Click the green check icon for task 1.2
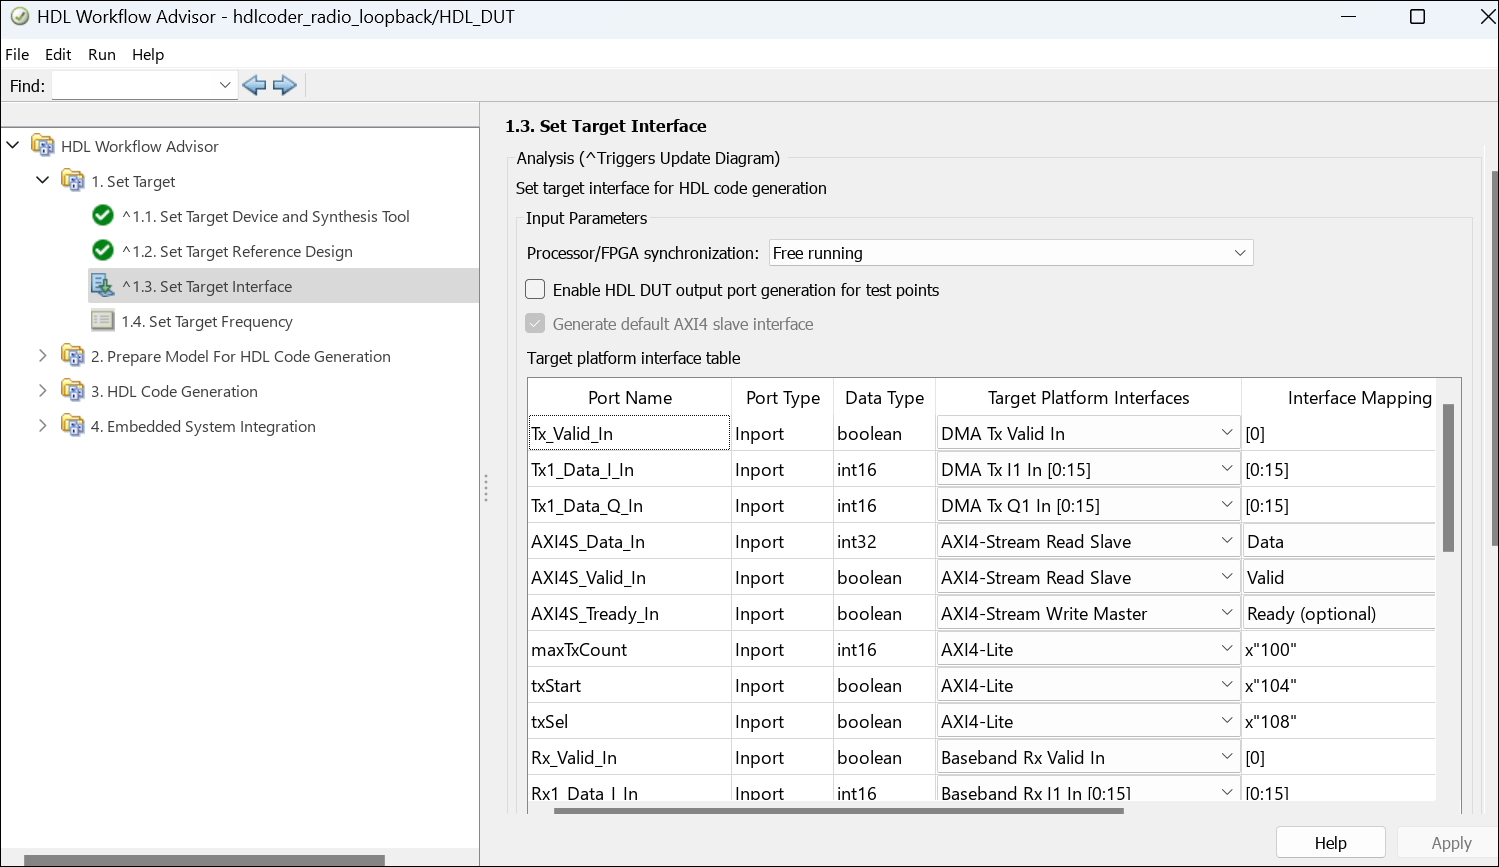The width and height of the screenshot is (1499, 867). coord(102,251)
